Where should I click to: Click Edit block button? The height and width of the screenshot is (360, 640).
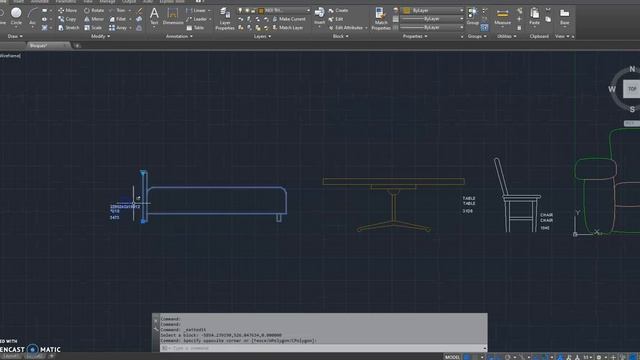[336, 19]
